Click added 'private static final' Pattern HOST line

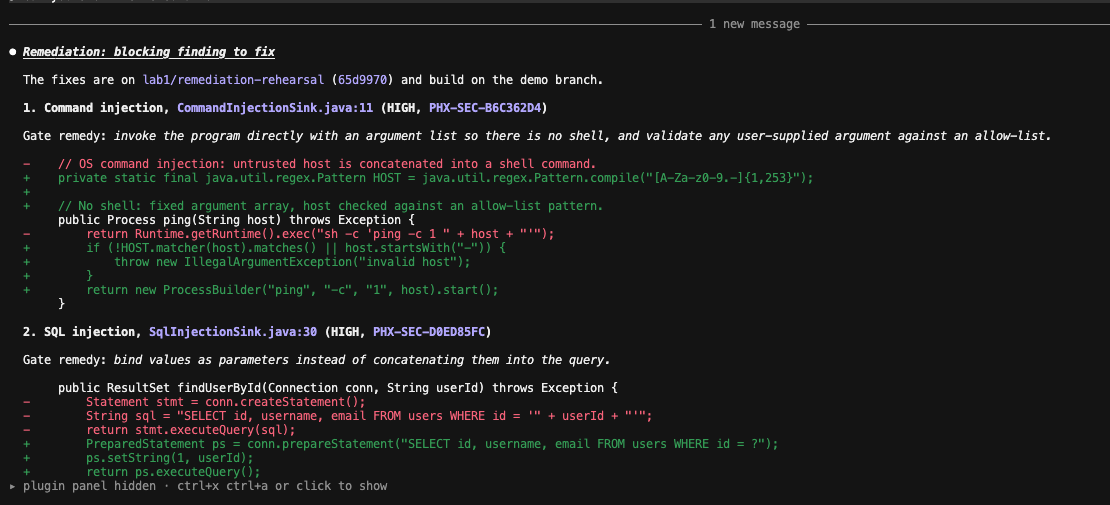pos(436,178)
